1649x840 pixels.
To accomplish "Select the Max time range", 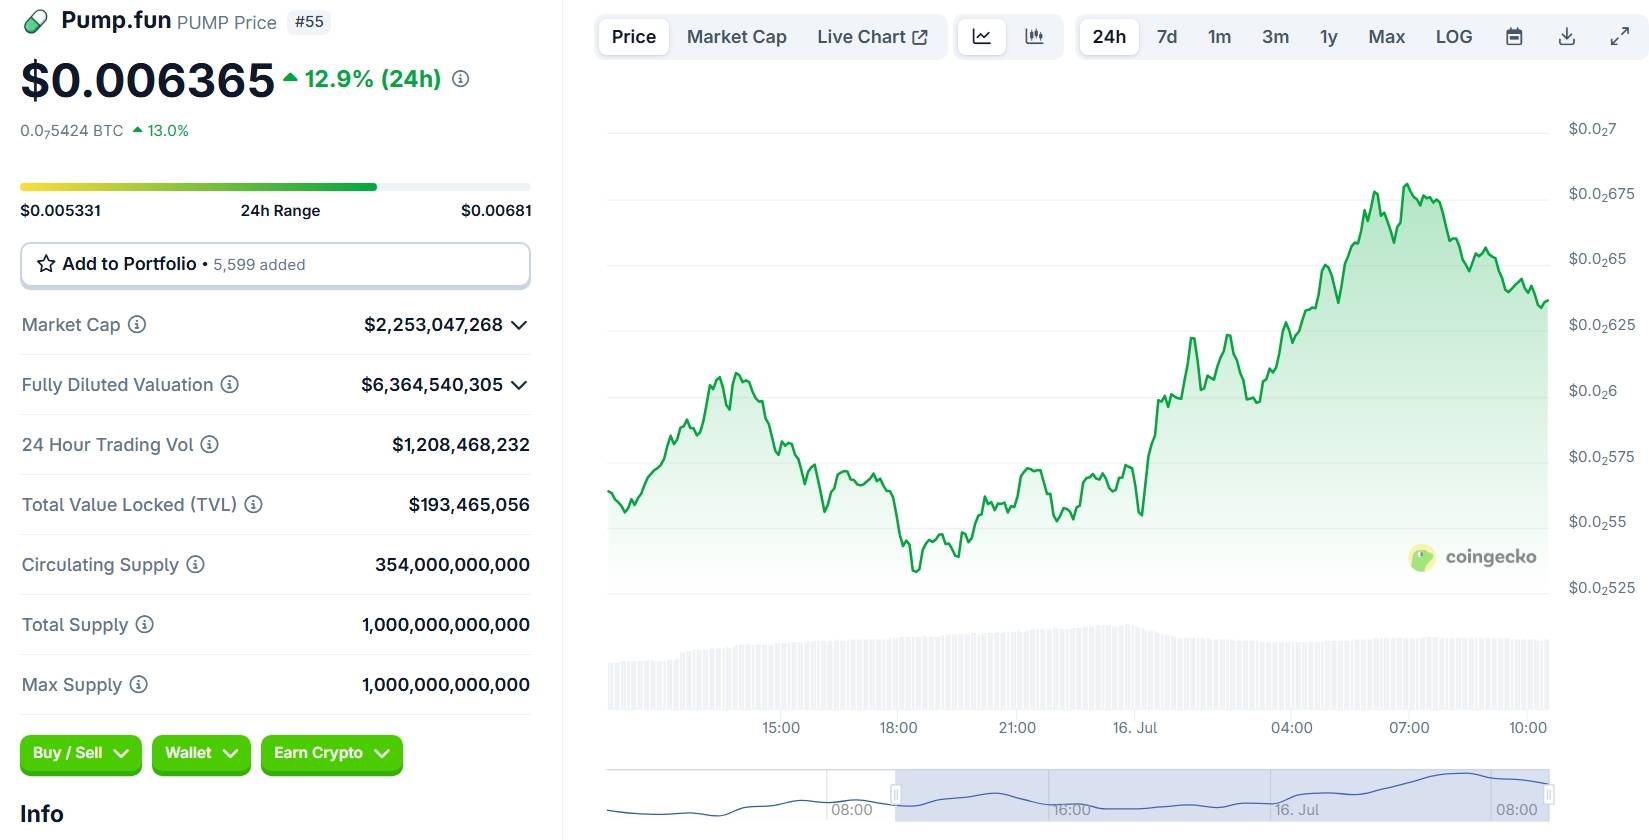I will tap(1386, 37).
